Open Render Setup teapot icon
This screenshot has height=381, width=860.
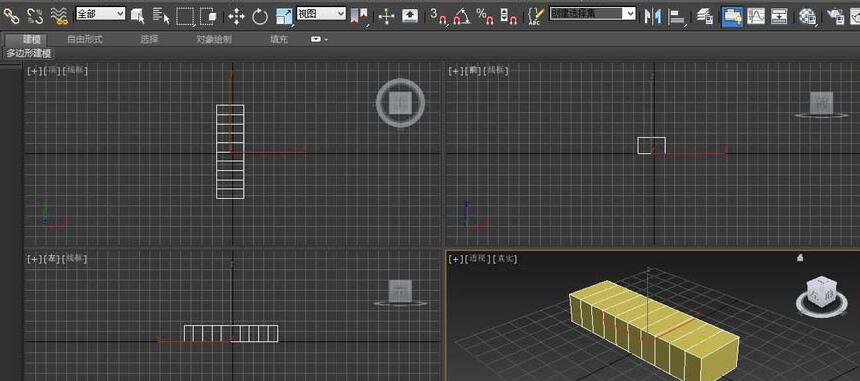835,17
